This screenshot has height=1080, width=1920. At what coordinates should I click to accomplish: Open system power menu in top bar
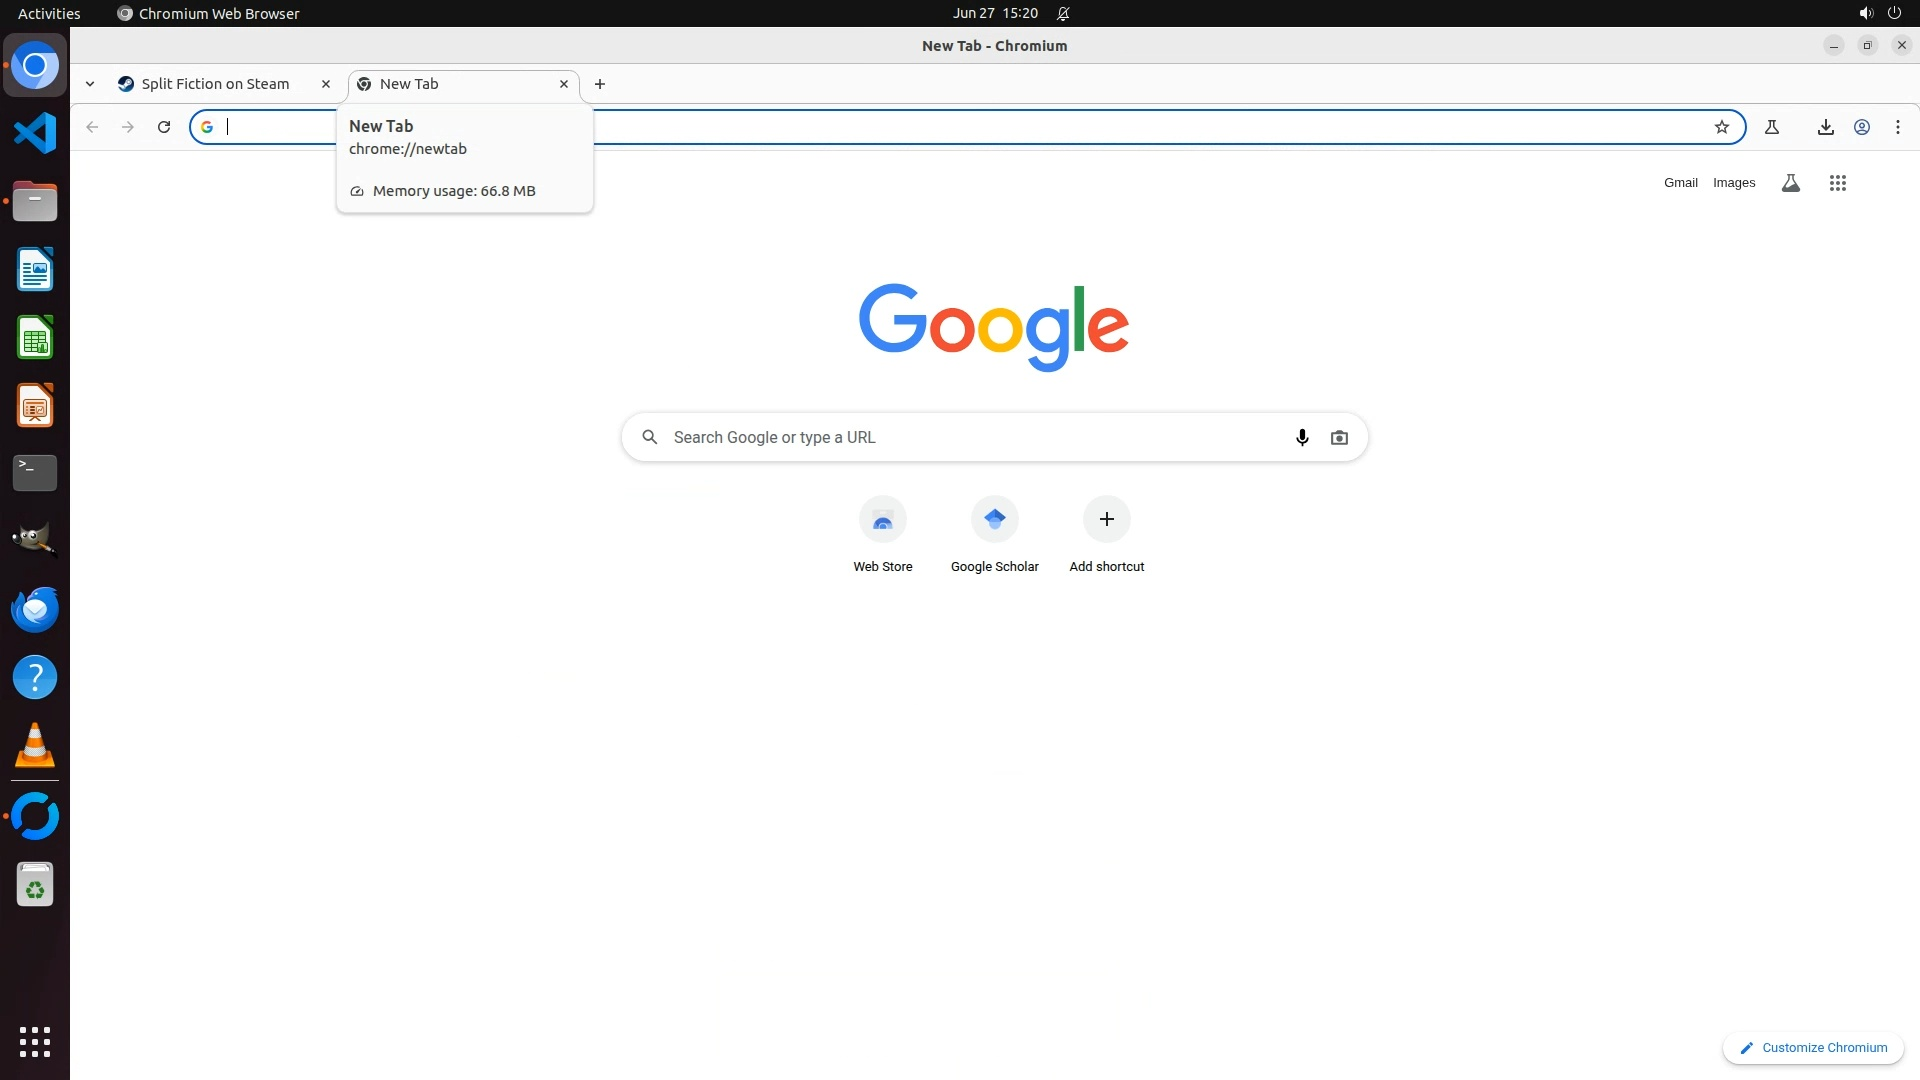point(1893,13)
